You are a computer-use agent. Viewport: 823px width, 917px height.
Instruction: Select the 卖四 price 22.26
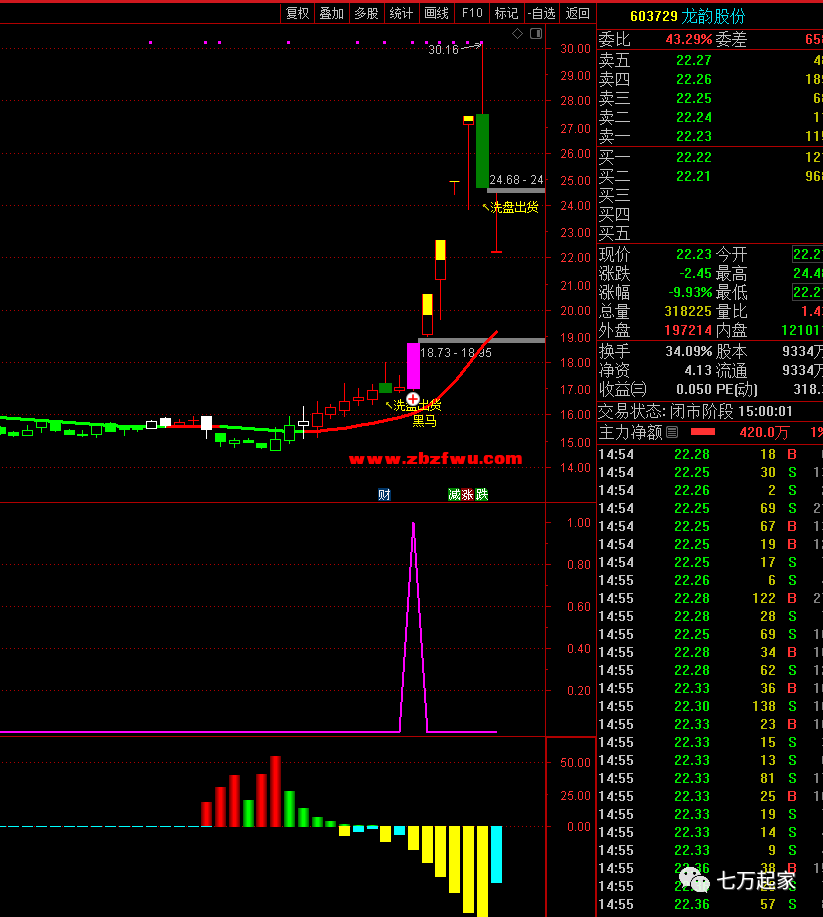694,79
